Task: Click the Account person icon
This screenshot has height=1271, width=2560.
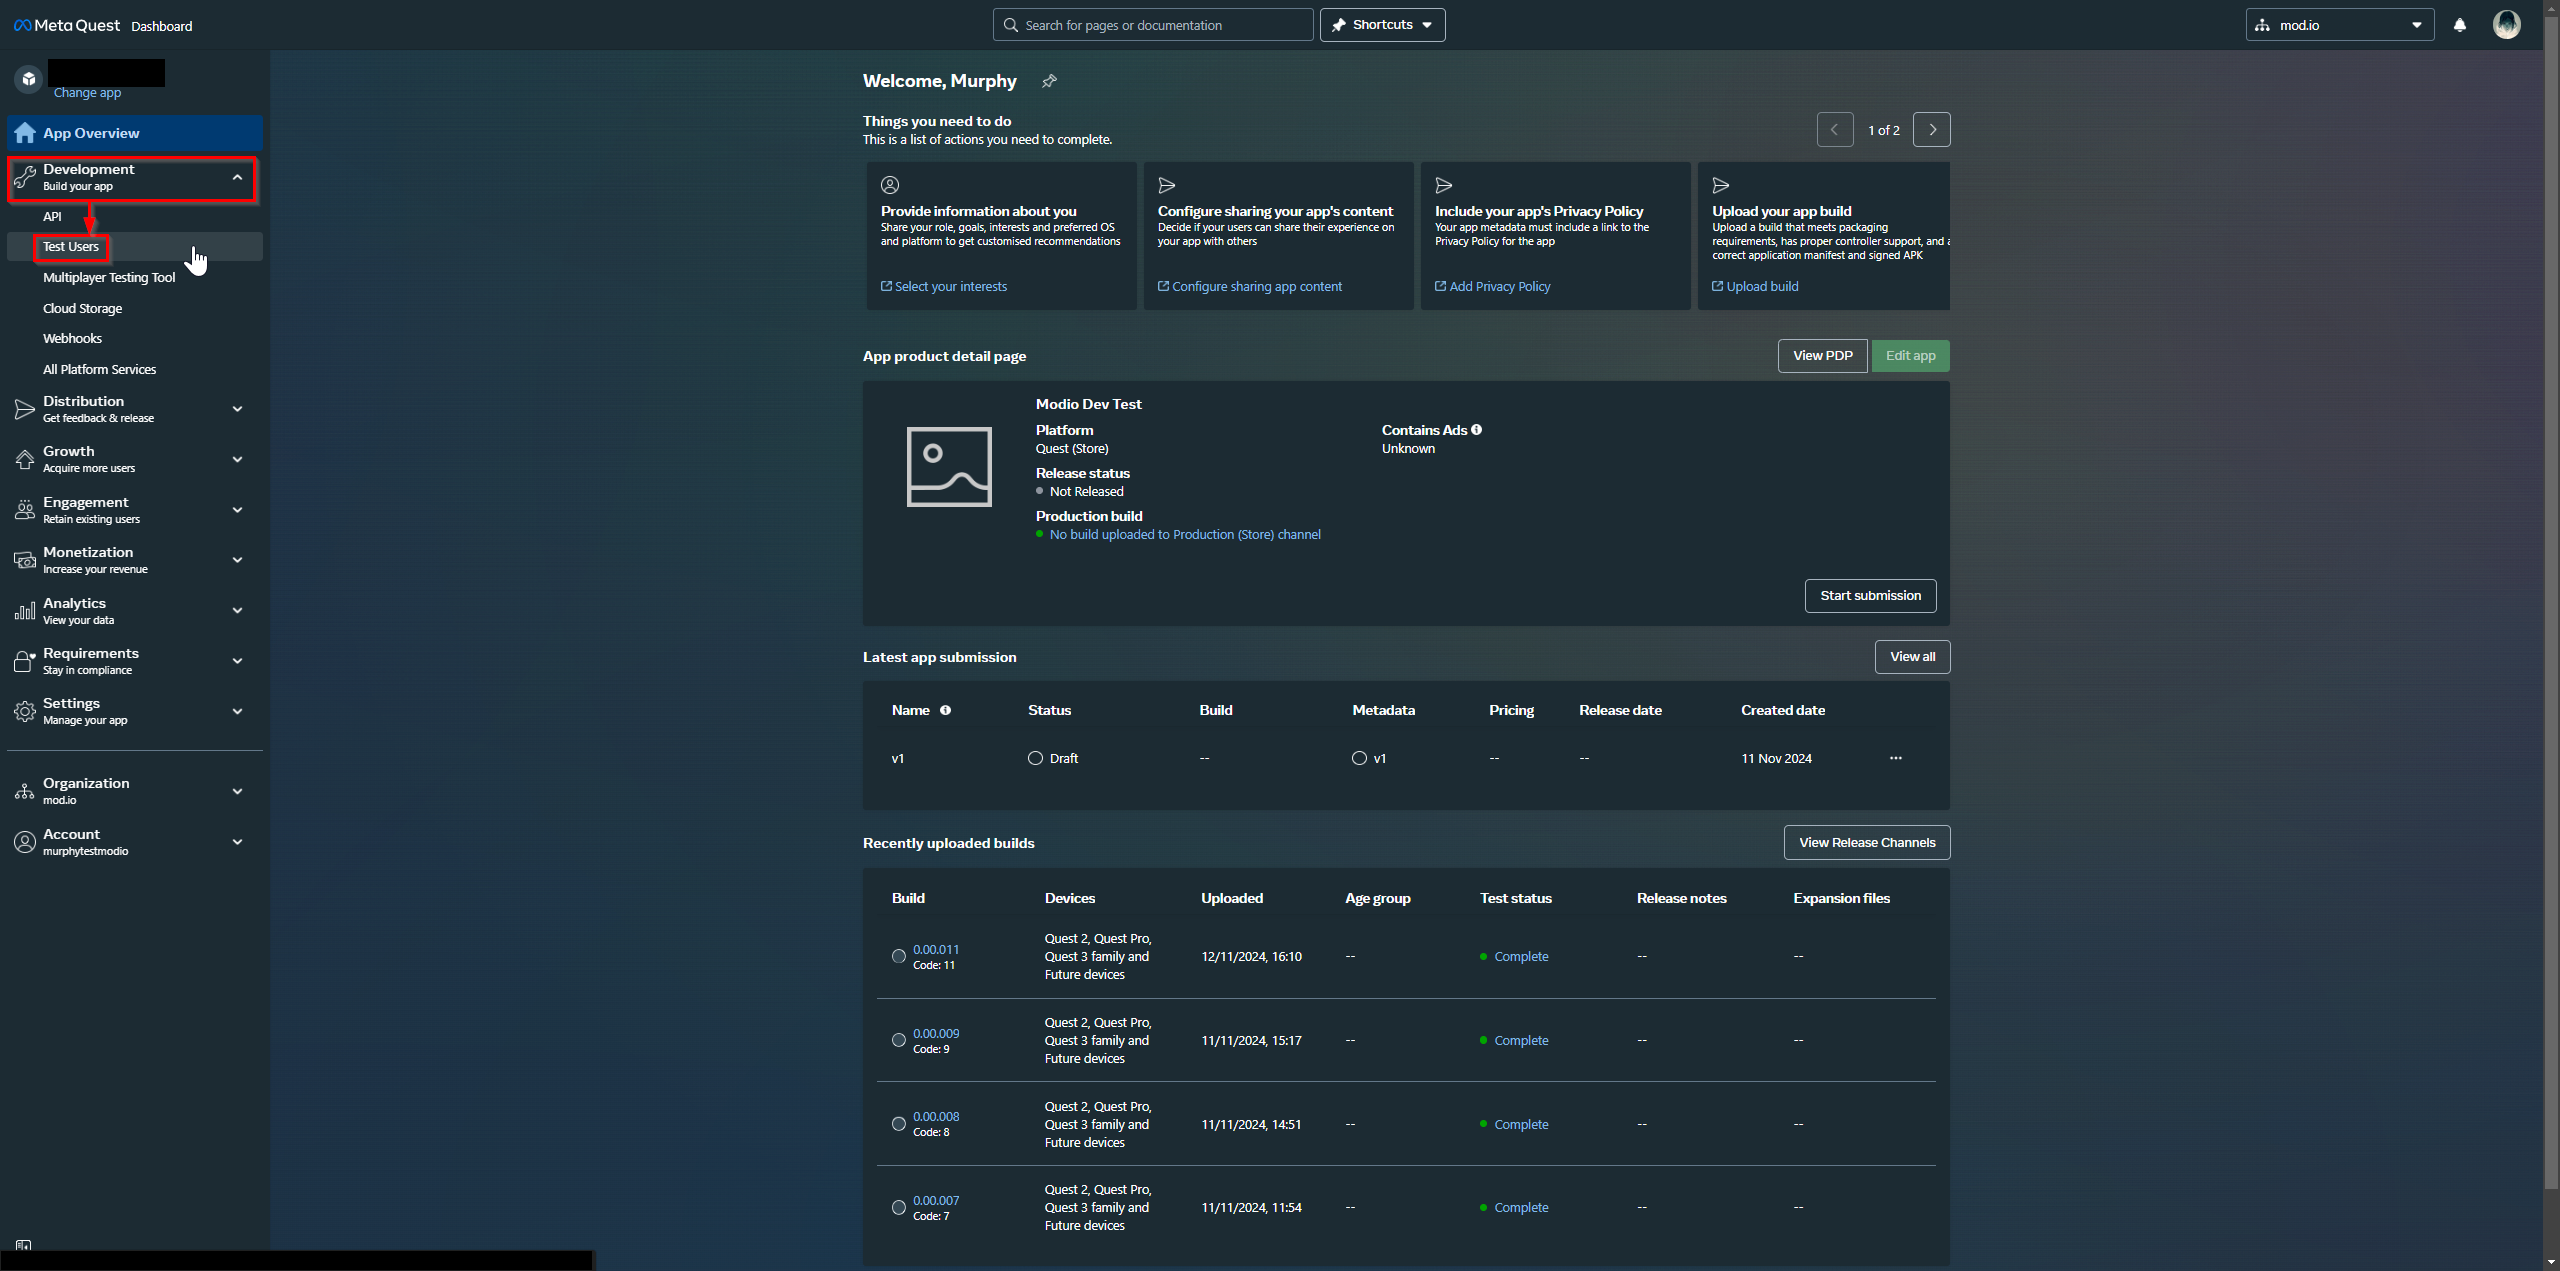Action: (25, 842)
